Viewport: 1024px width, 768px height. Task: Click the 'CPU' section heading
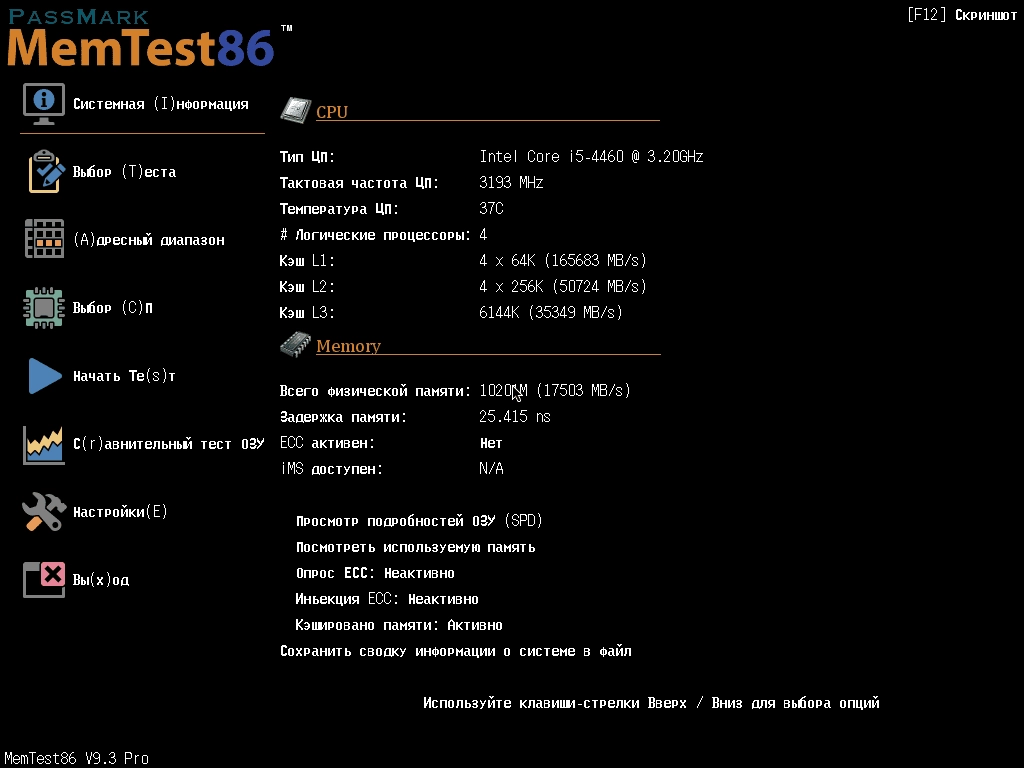click(x=332, y=112)
